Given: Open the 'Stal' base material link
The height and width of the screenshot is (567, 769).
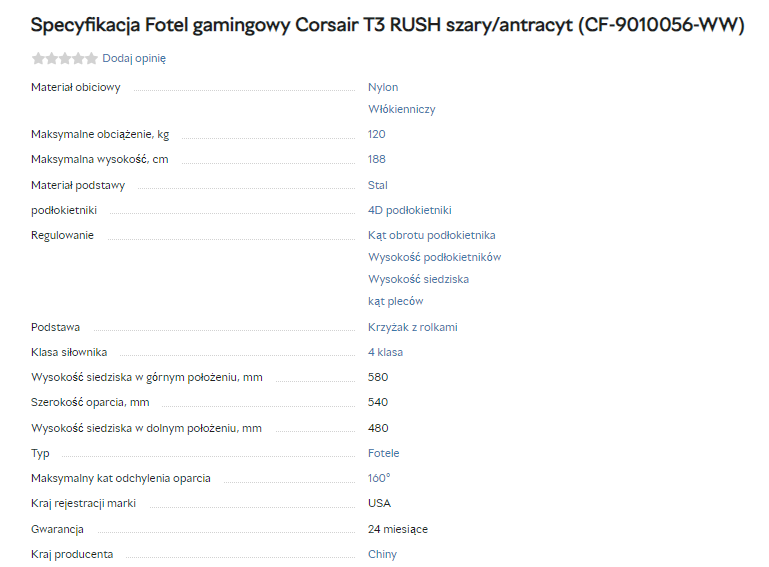Looking at the screenshot, I should coord(377,185).
